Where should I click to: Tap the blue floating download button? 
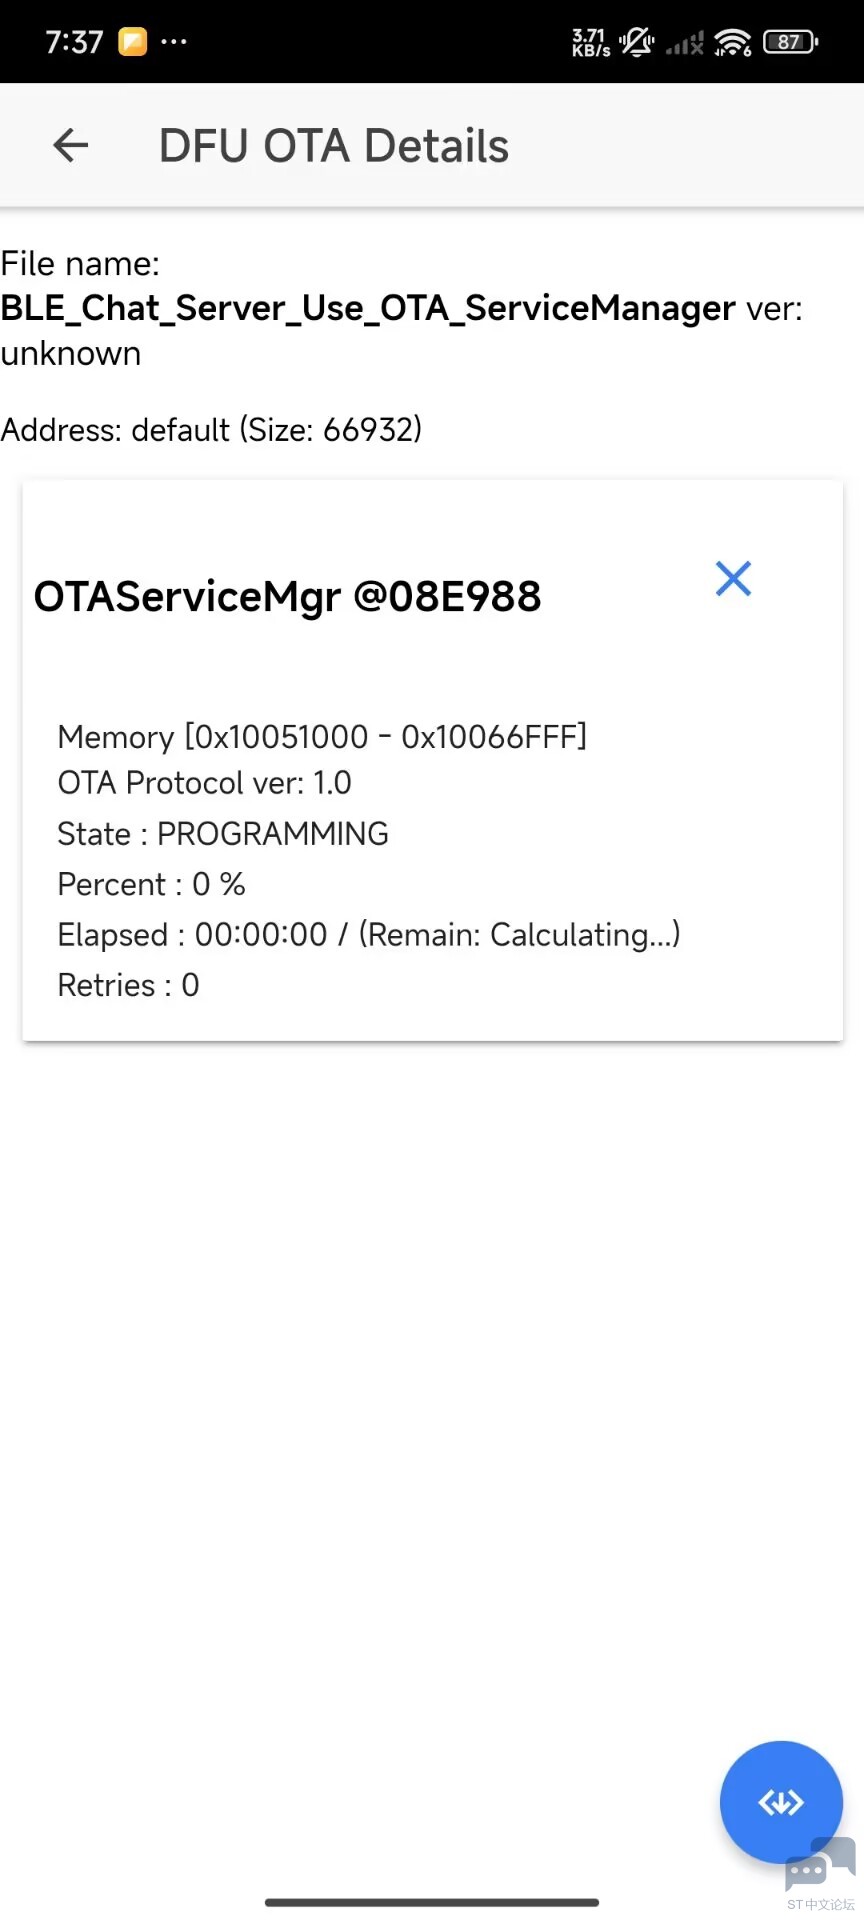781,1802
